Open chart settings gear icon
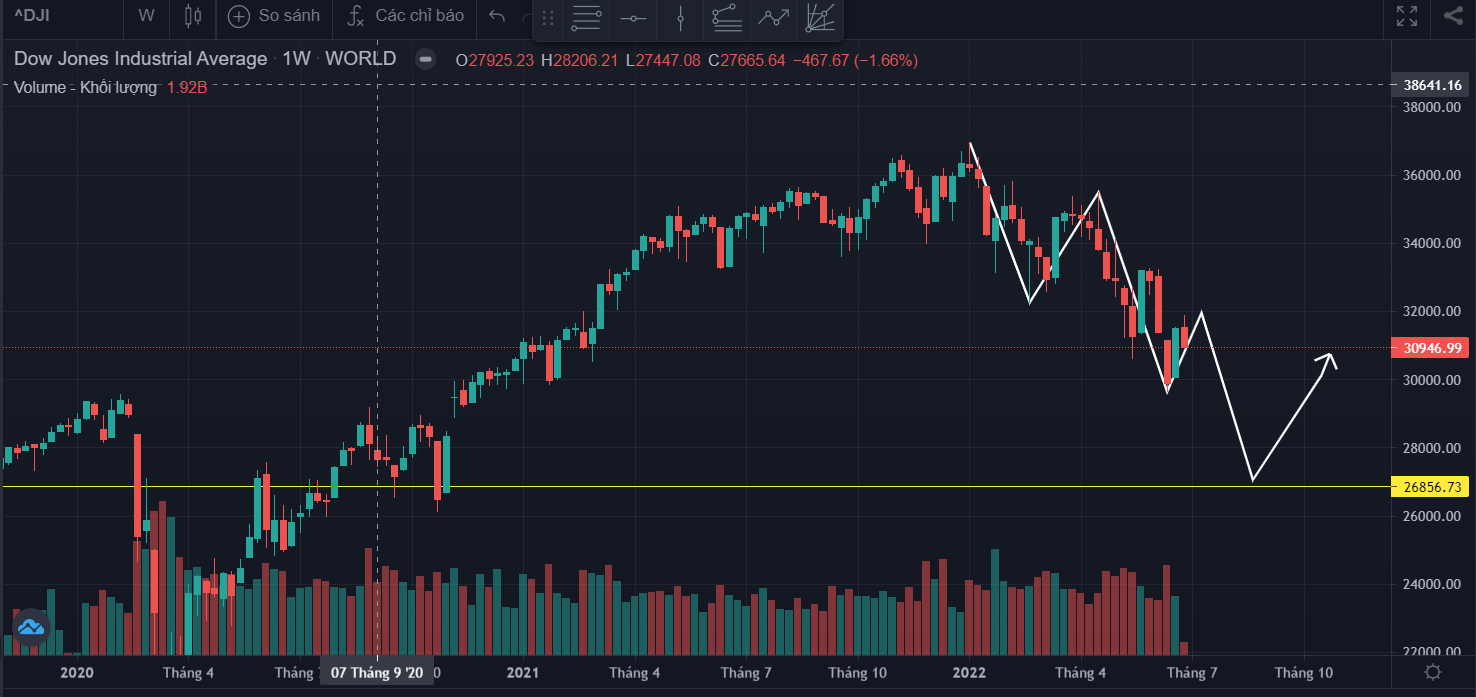 coord(1433,672)
